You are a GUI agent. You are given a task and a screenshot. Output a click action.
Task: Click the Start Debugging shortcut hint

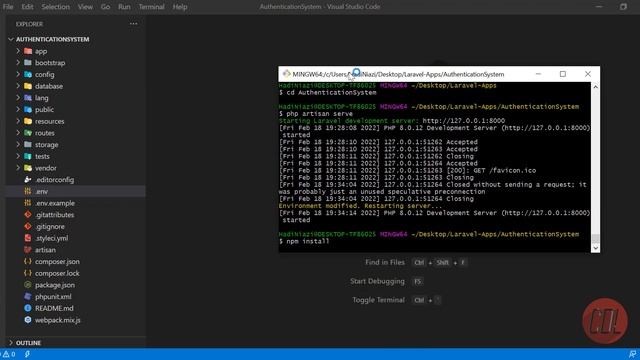coord(387,281)
